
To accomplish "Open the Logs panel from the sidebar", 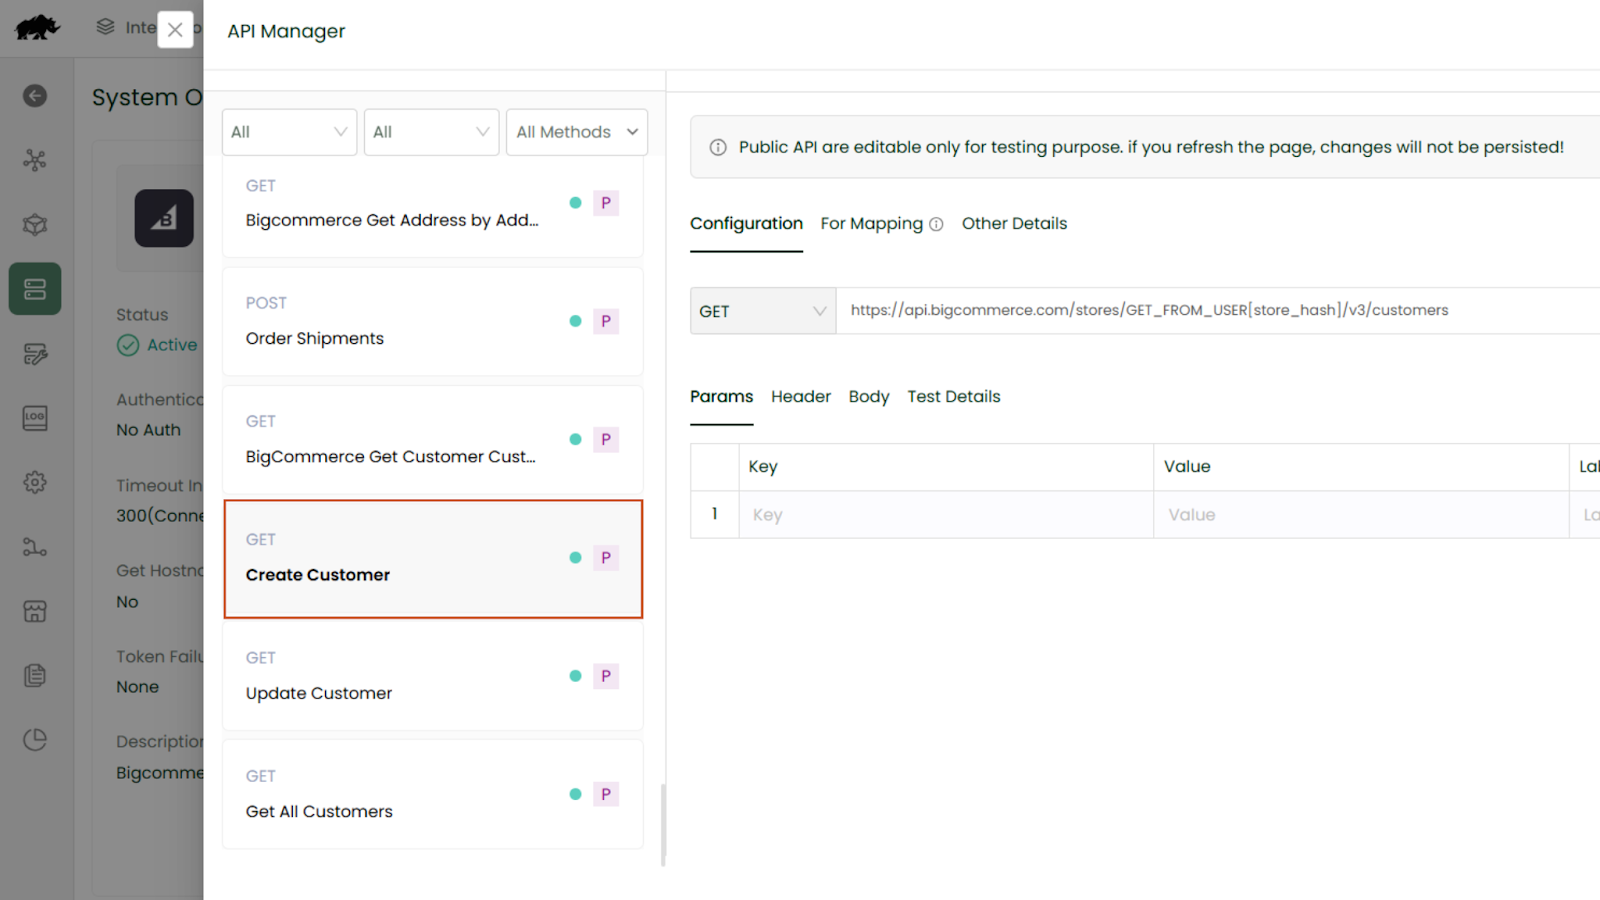I will click(35, 418).
